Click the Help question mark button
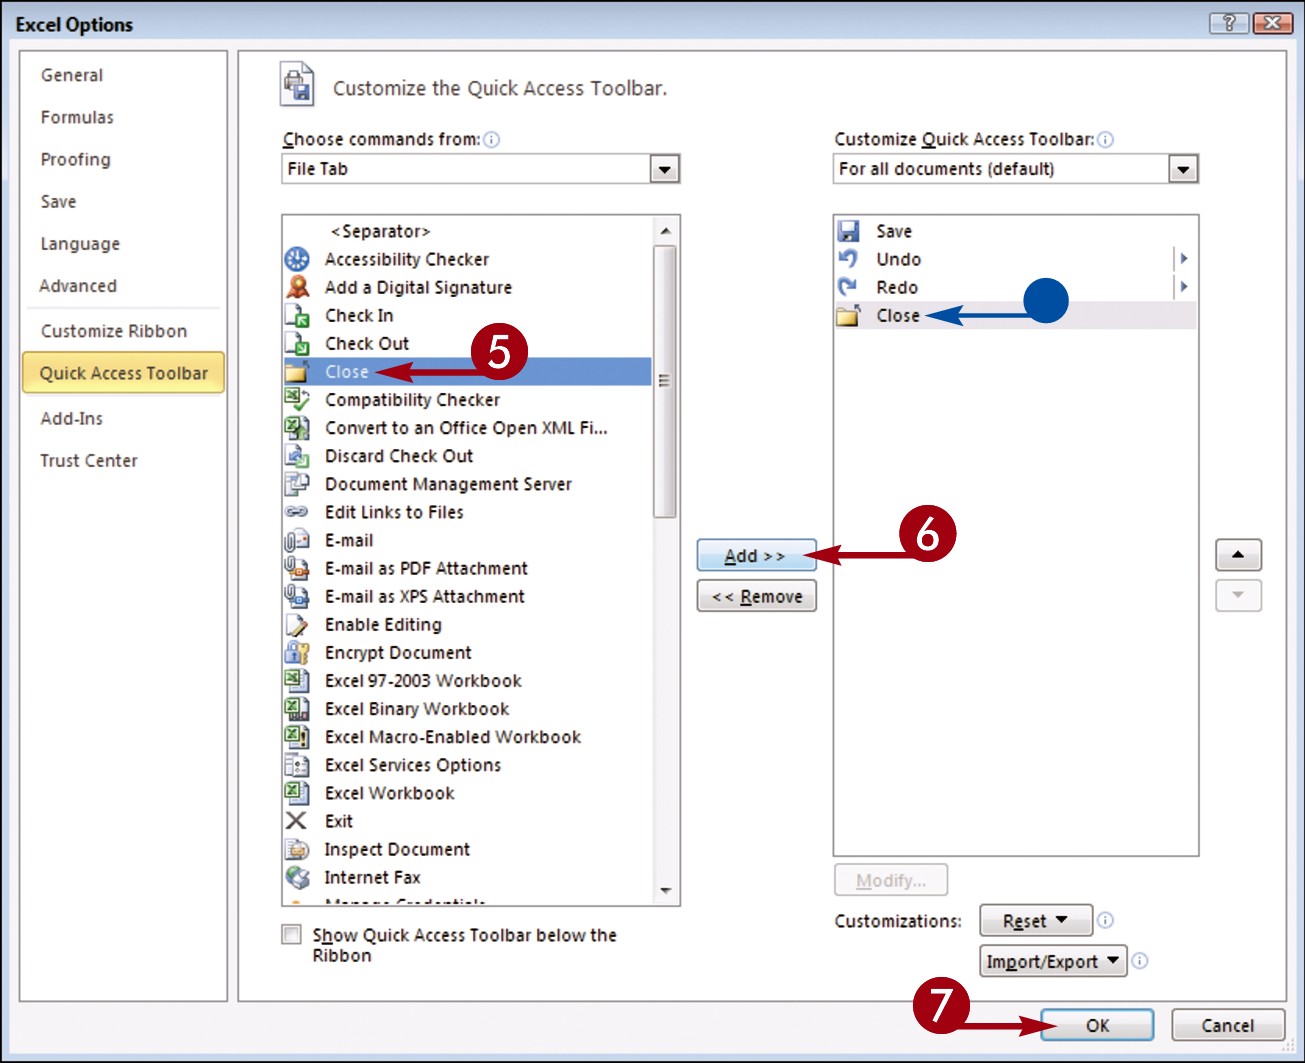The height and width of the screenshot is (1063, 1305). point(1229,23)
